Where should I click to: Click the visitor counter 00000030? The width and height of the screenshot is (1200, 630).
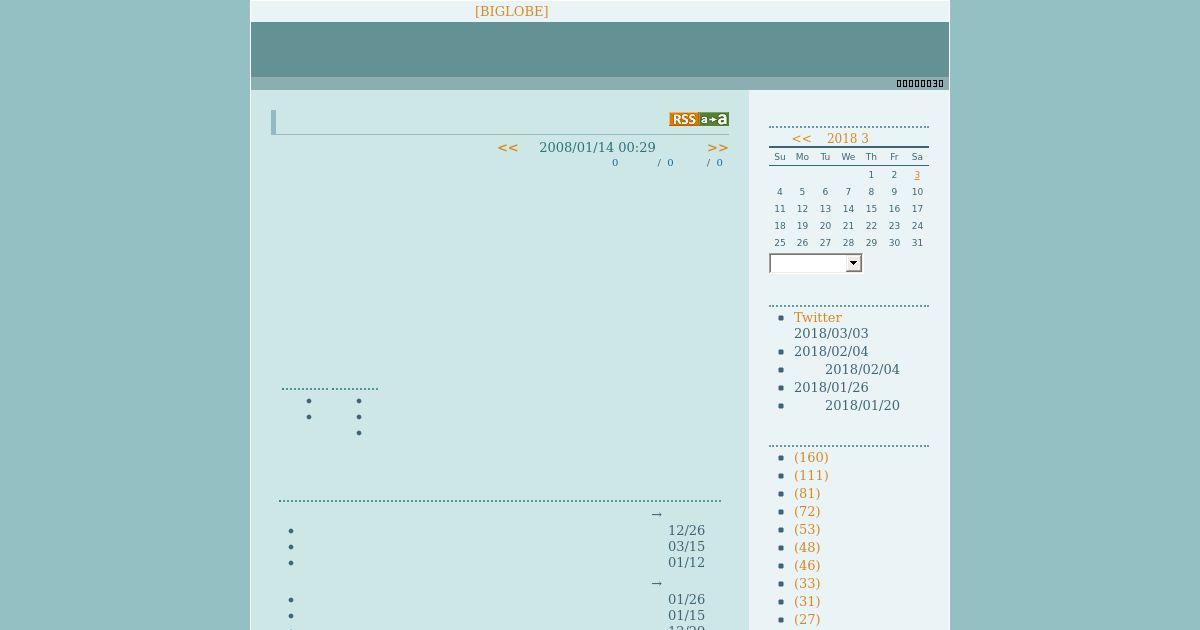coord(920,84)
